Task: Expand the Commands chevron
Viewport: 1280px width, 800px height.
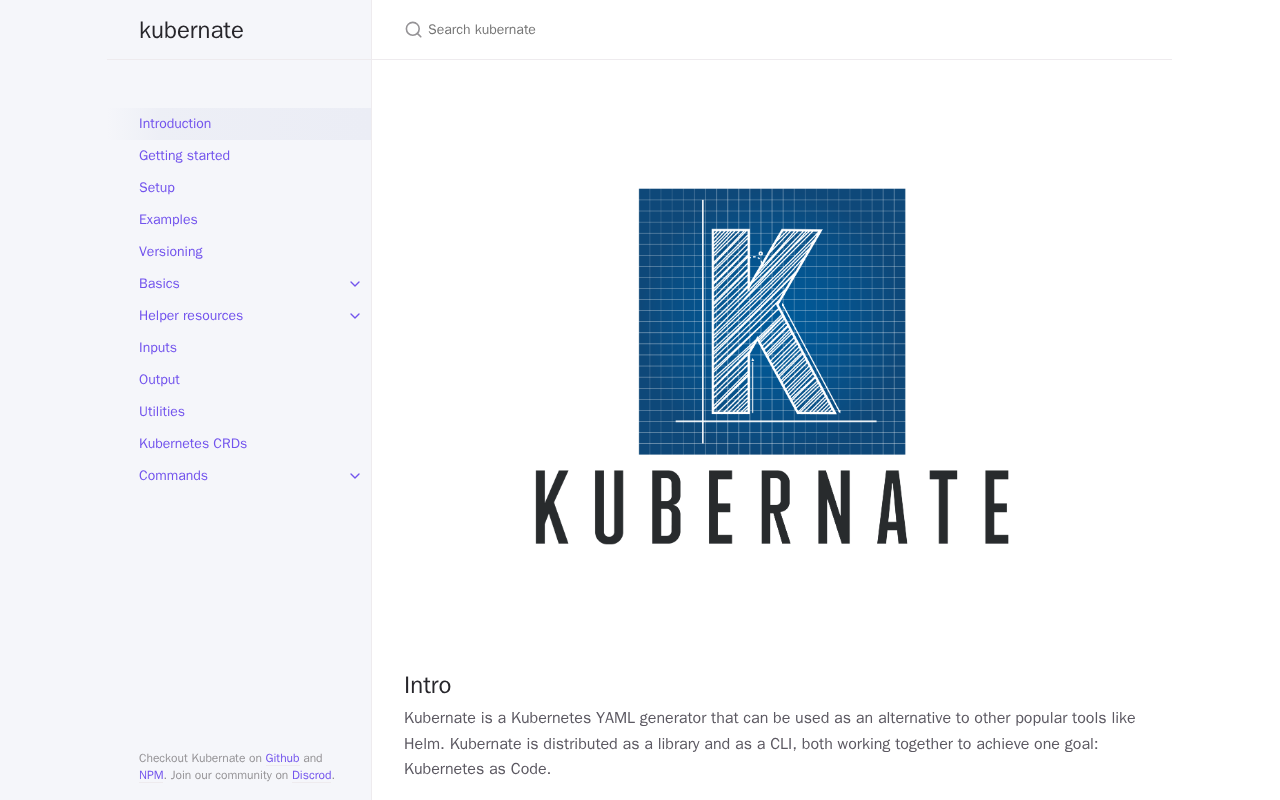Action: 355,476
